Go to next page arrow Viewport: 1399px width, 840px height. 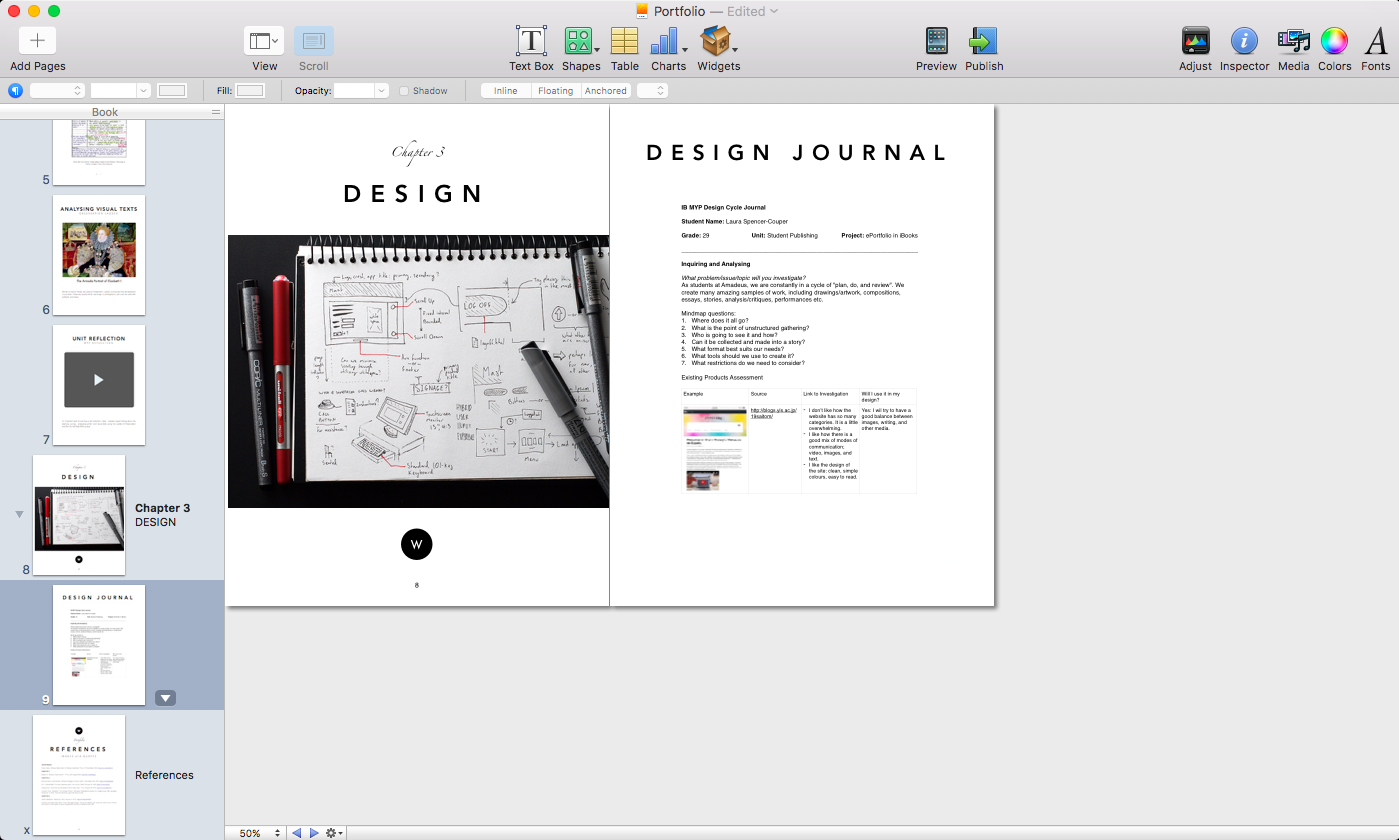pyautogui.click(x=314, y=833)
